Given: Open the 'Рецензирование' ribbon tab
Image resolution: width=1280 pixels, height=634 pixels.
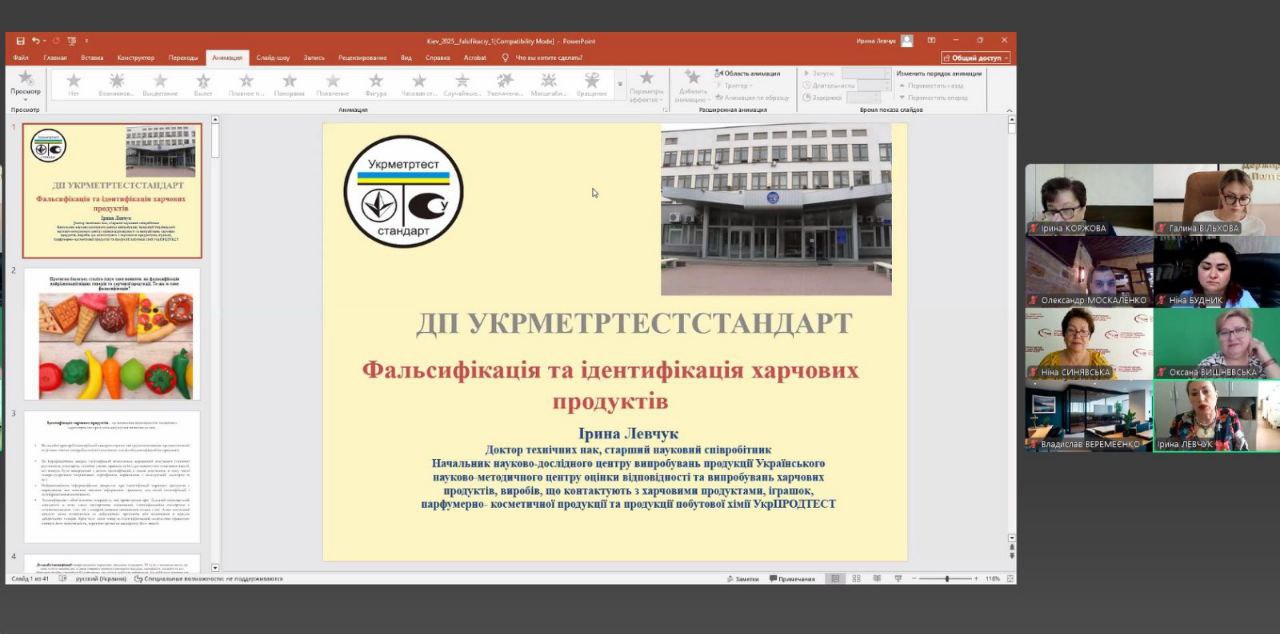Looking at the screenshot, I should pos(362,57).
